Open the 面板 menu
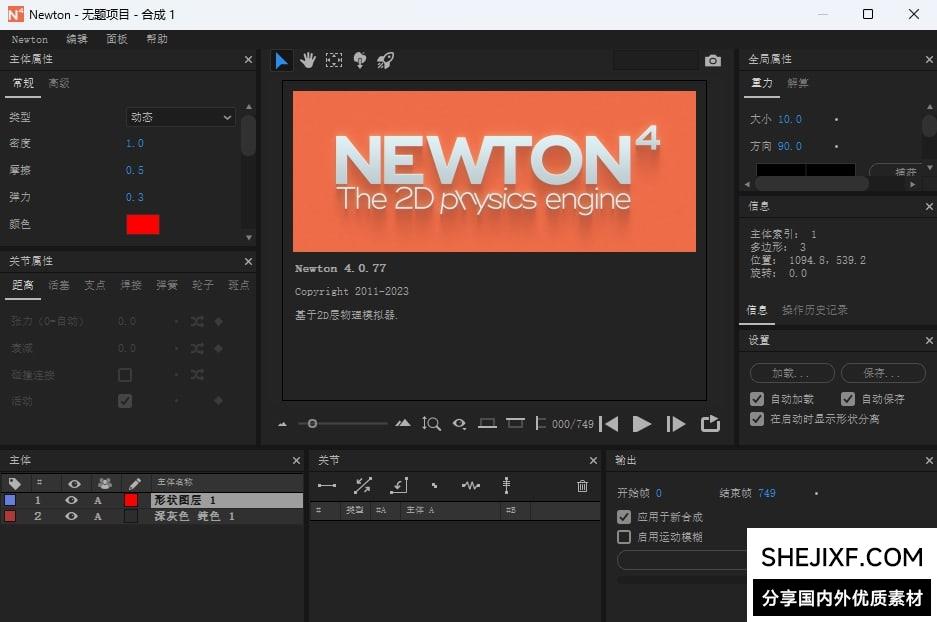Viewport: 937px width, 622px height. click(116, 39)
